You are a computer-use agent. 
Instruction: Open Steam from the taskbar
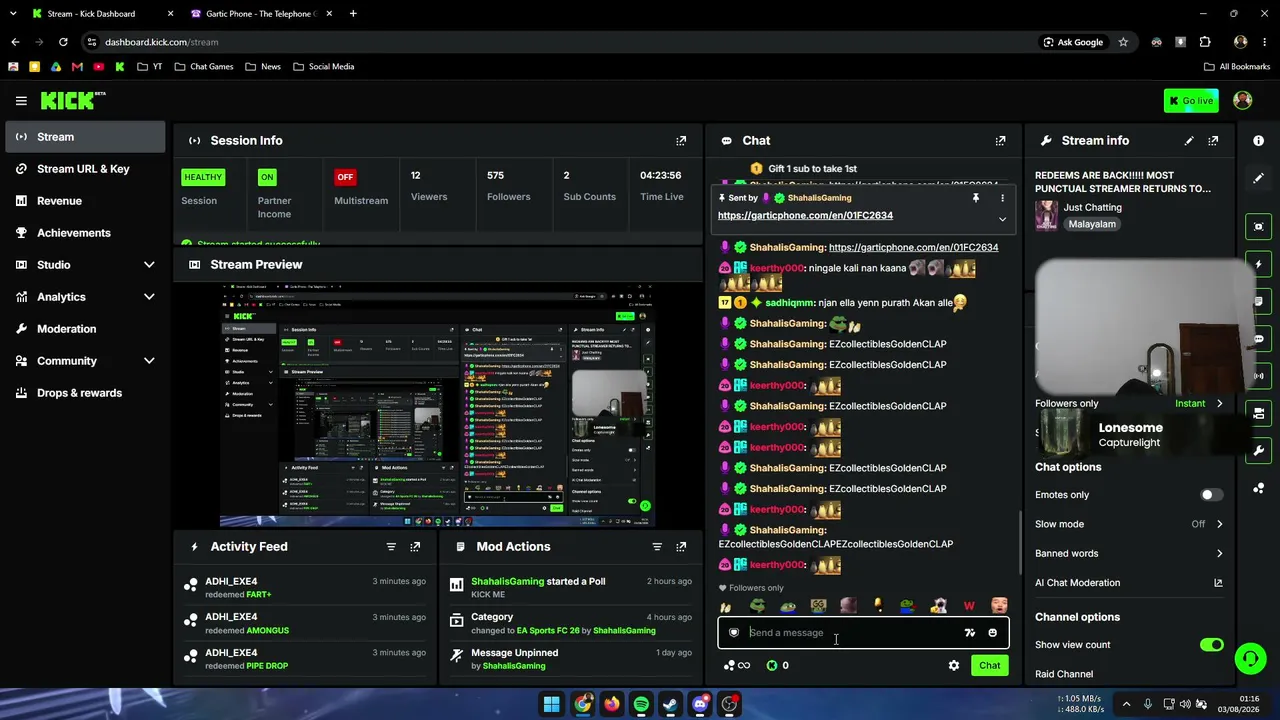670,704
